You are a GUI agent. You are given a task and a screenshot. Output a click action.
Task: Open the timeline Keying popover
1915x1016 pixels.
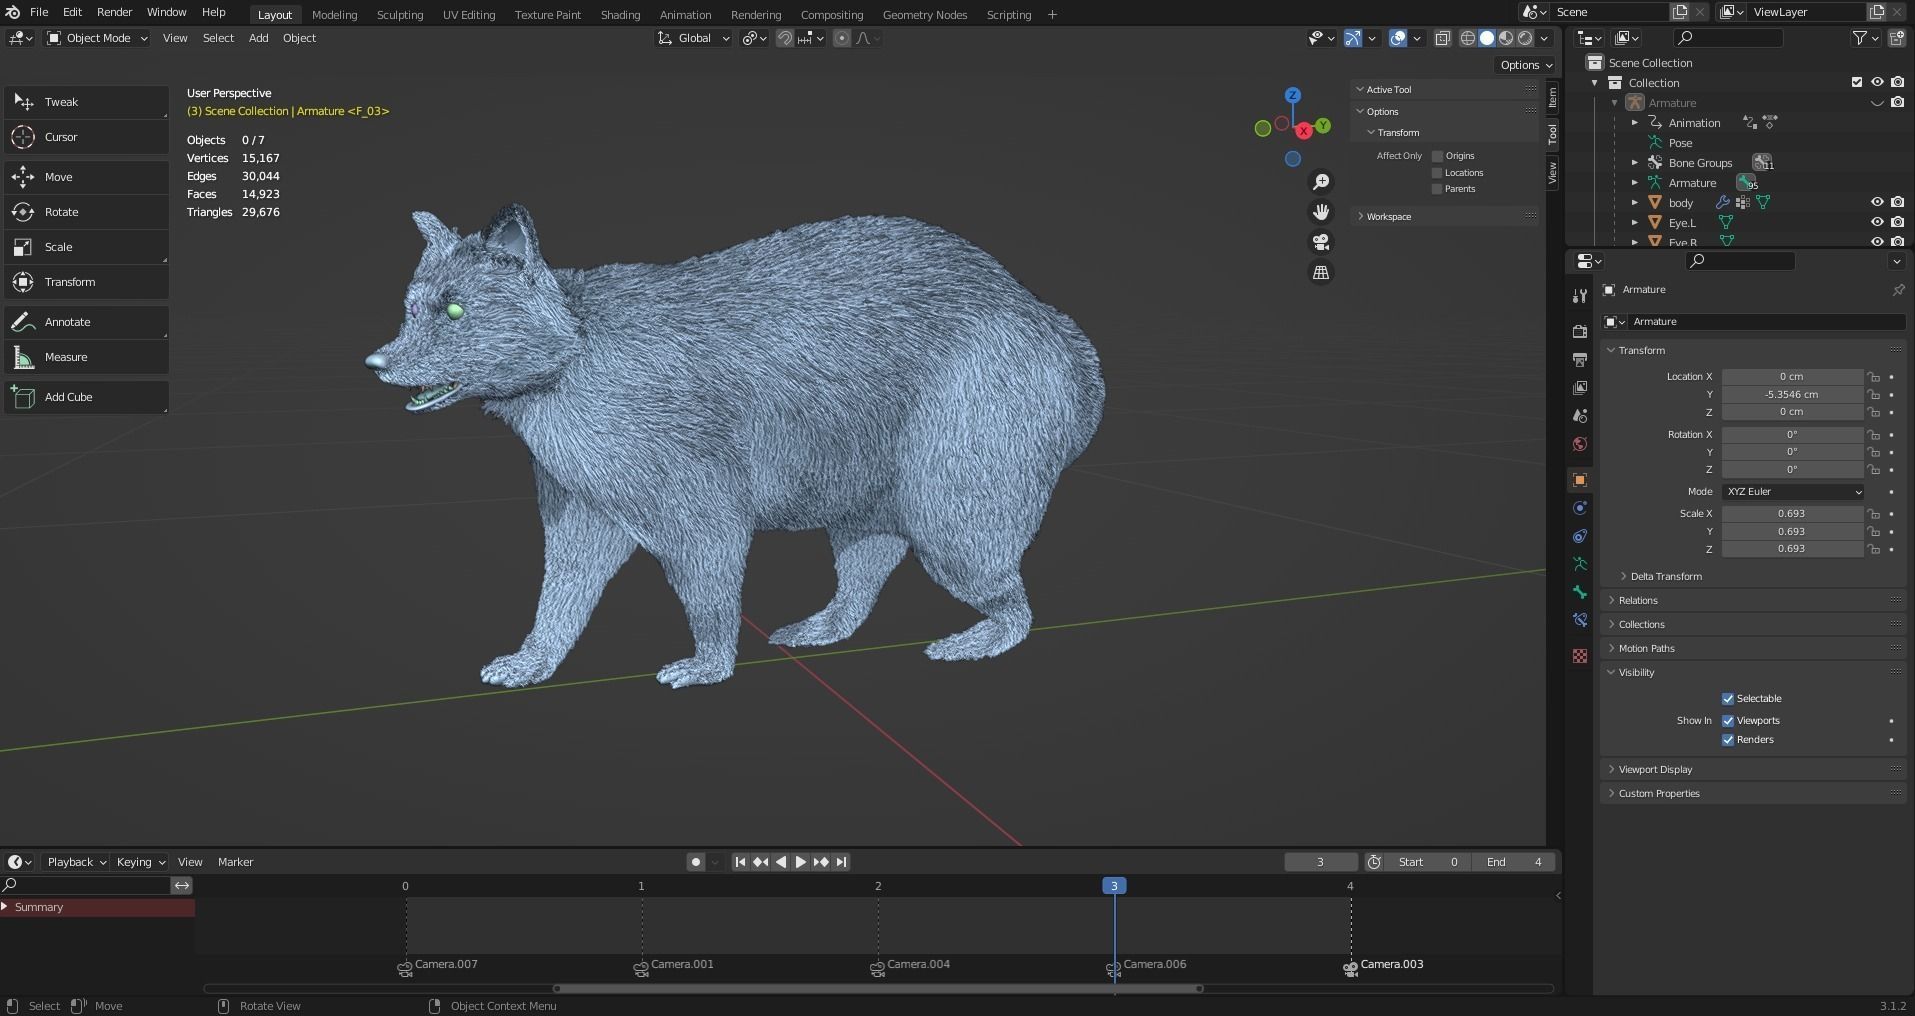139,862
